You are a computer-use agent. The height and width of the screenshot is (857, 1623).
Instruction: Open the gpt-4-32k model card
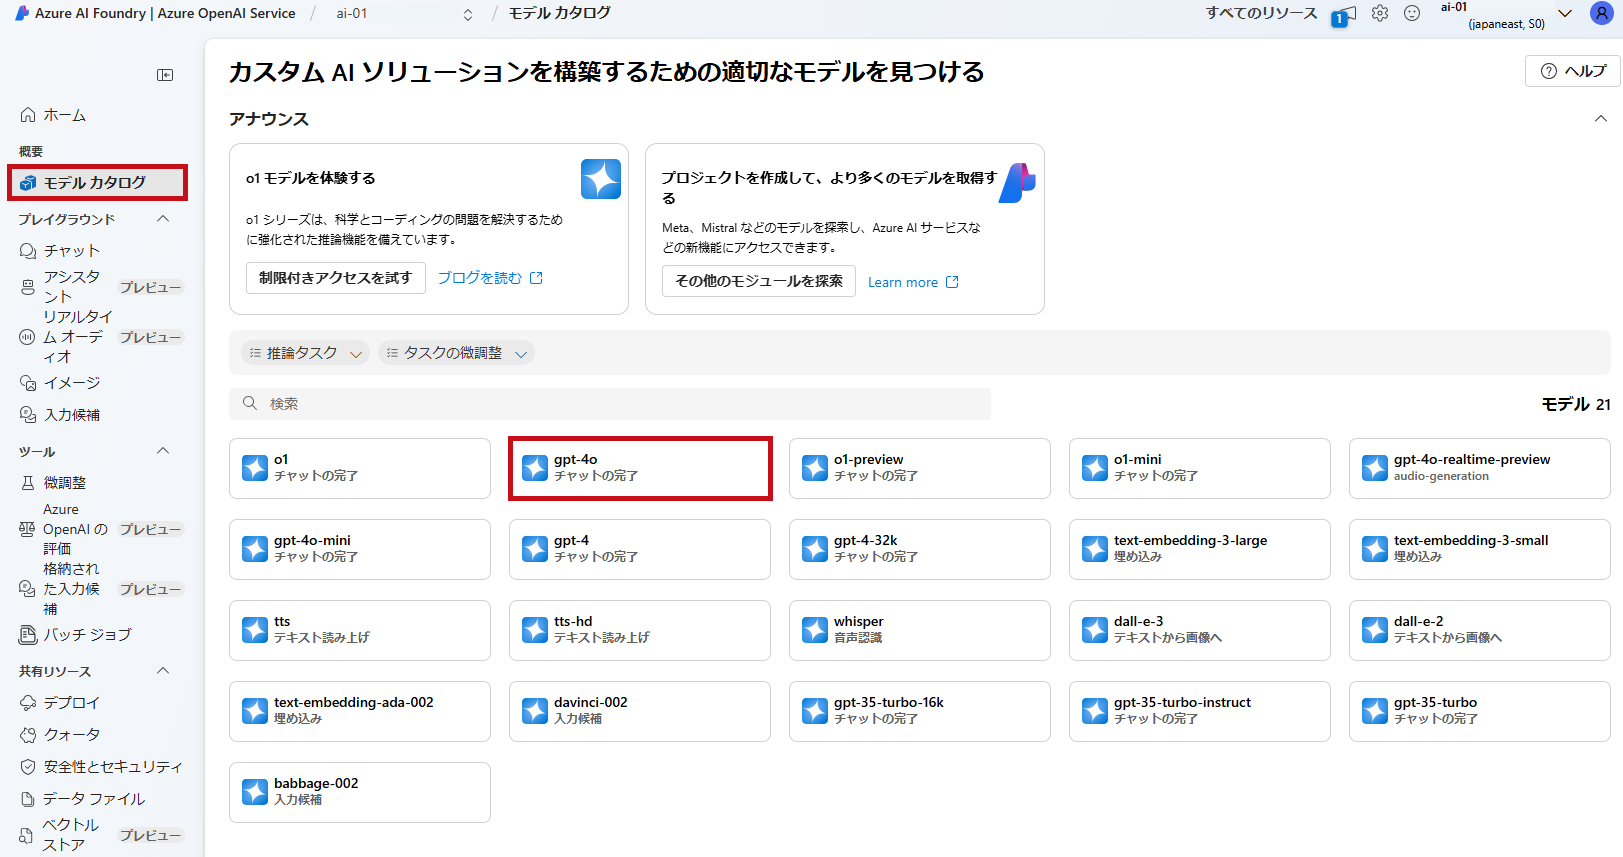pos(920,549)
